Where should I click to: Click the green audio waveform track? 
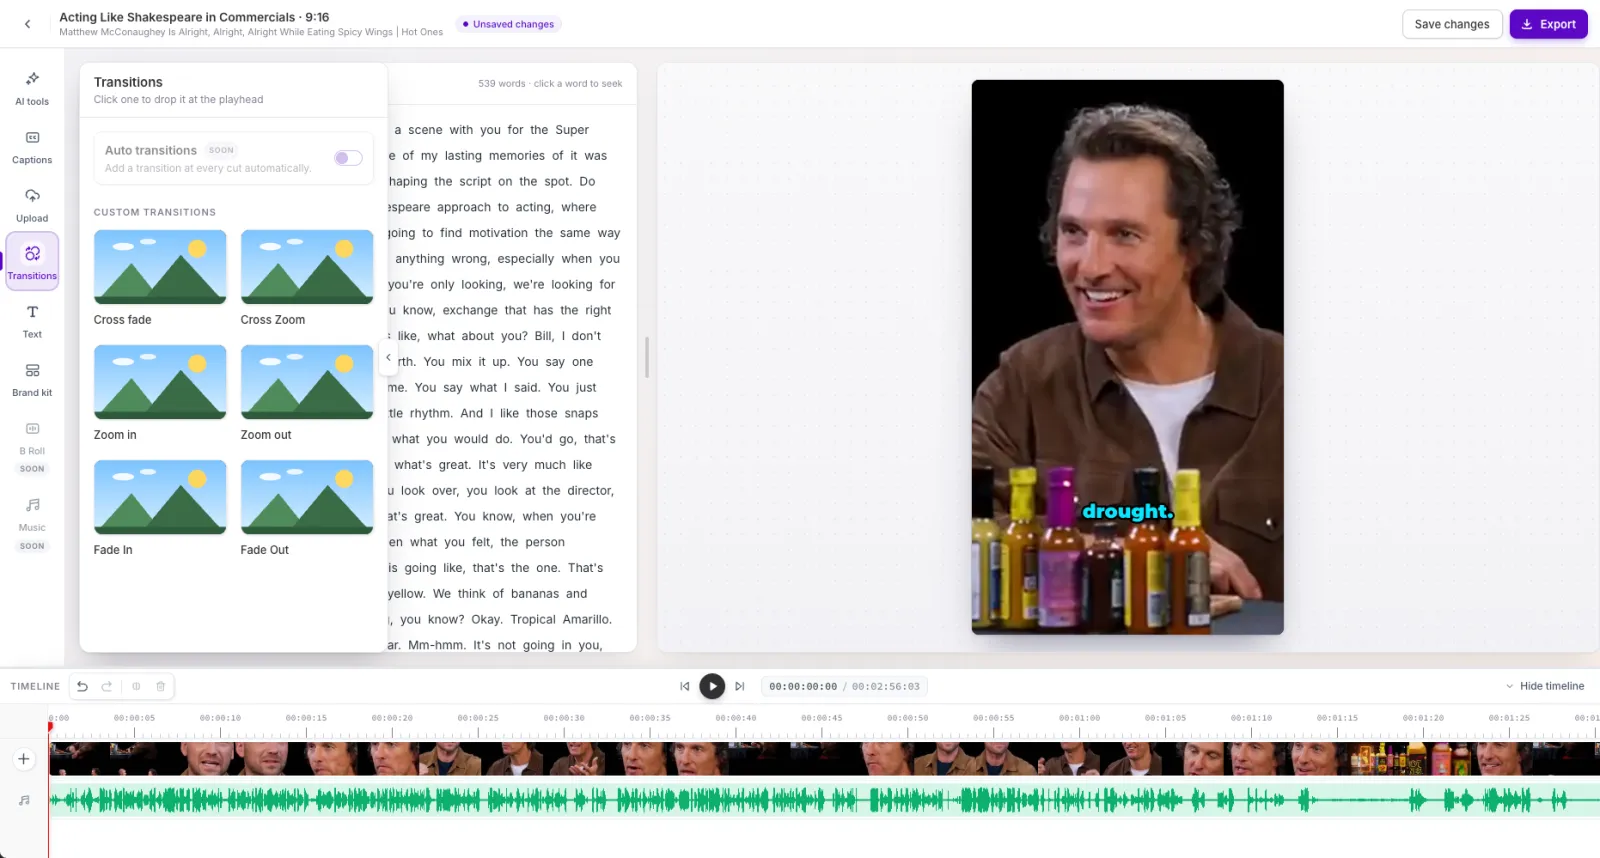[824, 800]
